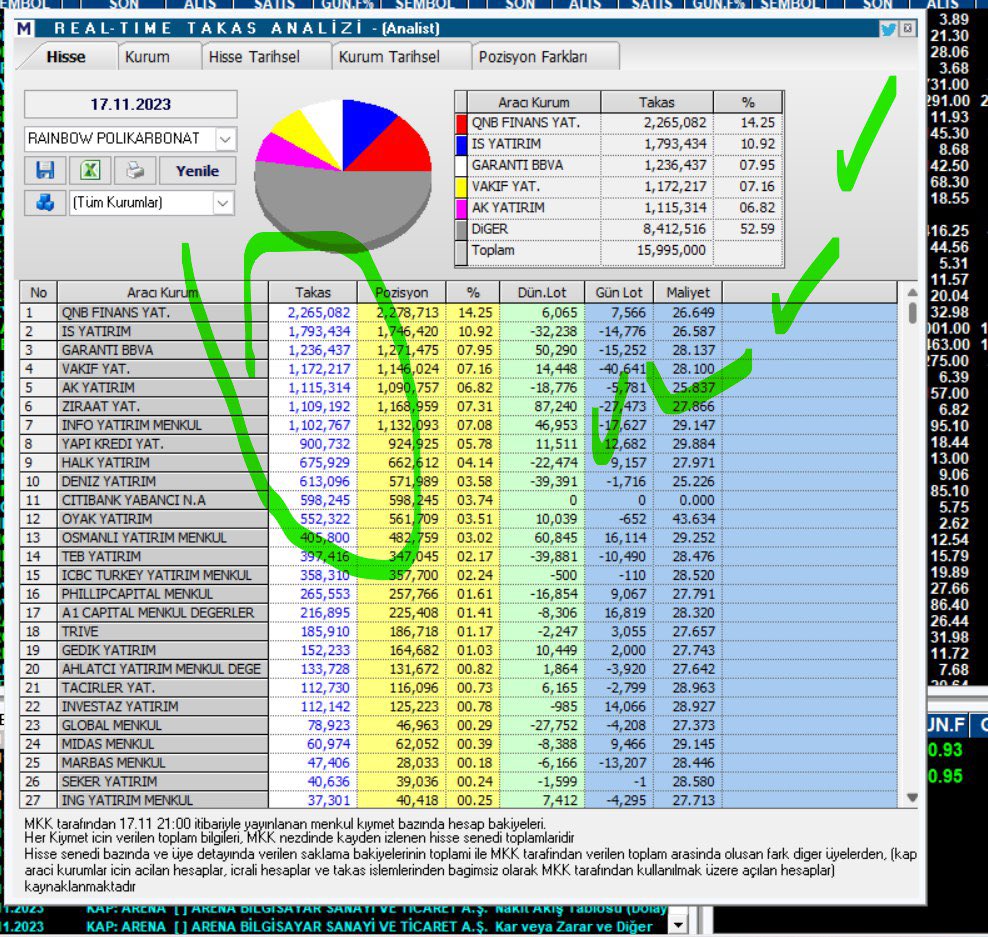Image resolution: width=988 pixels, height=937 pixels.
Task: Select the Kurum Tarihsel tab
Action: (389, 57)
